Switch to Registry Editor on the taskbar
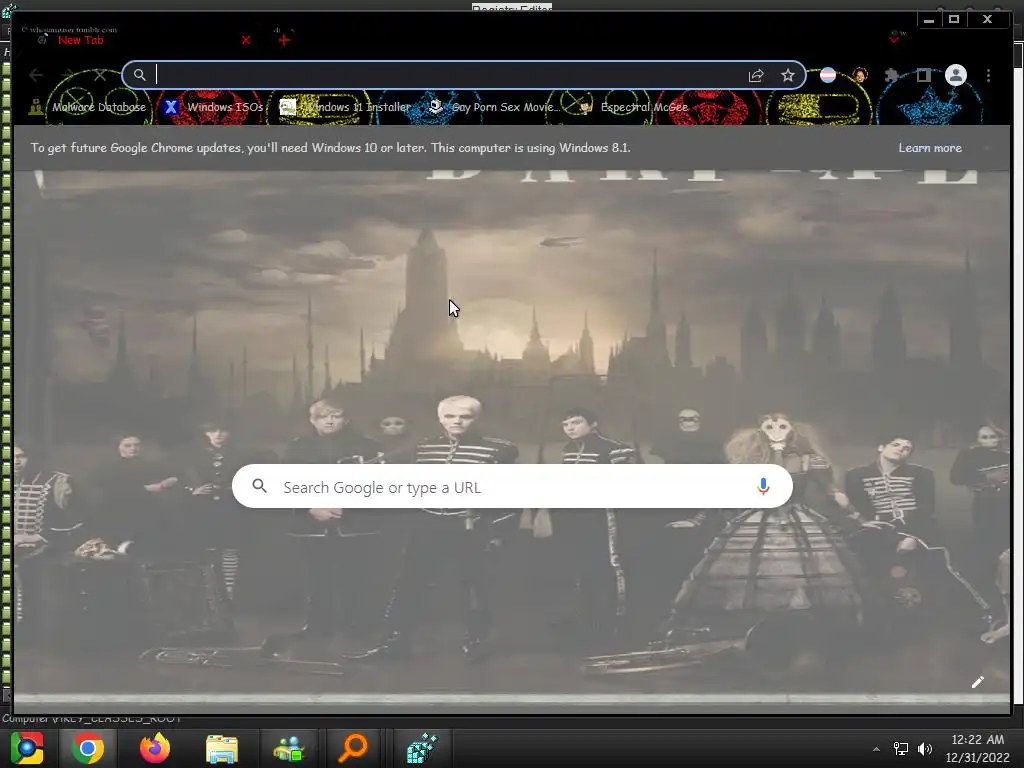Image resolution: width=1024 pixels, height=768 pixels. (421, 748)
